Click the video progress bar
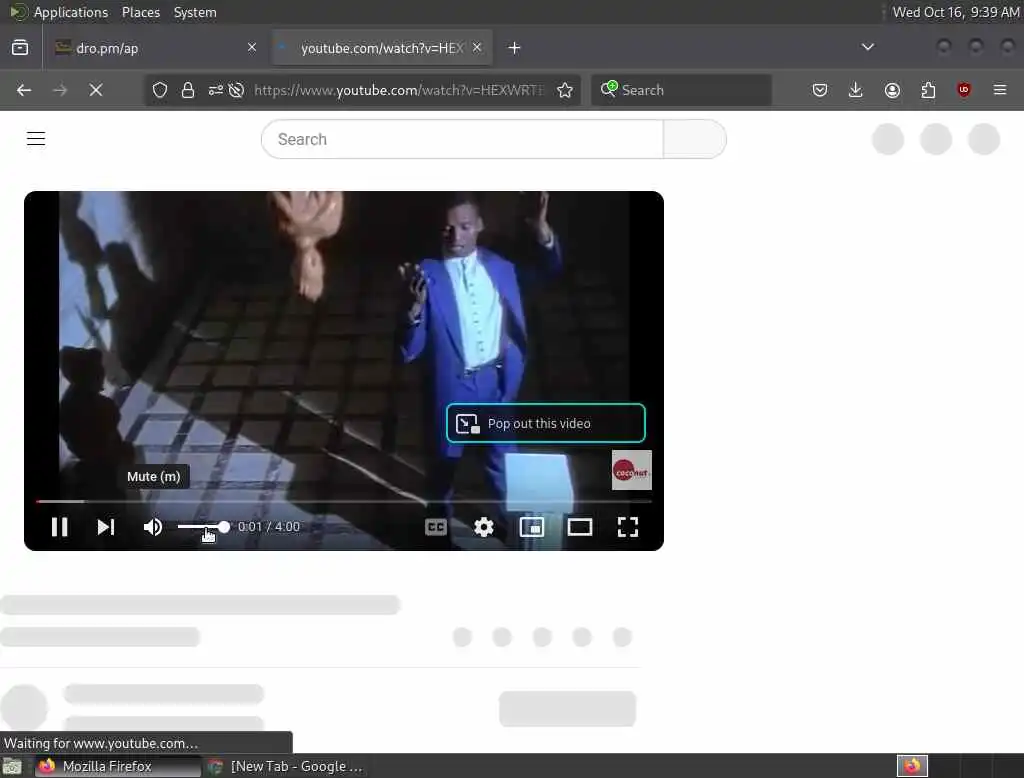The height and width of the screenshot is (778, 1024). point(344,501)
